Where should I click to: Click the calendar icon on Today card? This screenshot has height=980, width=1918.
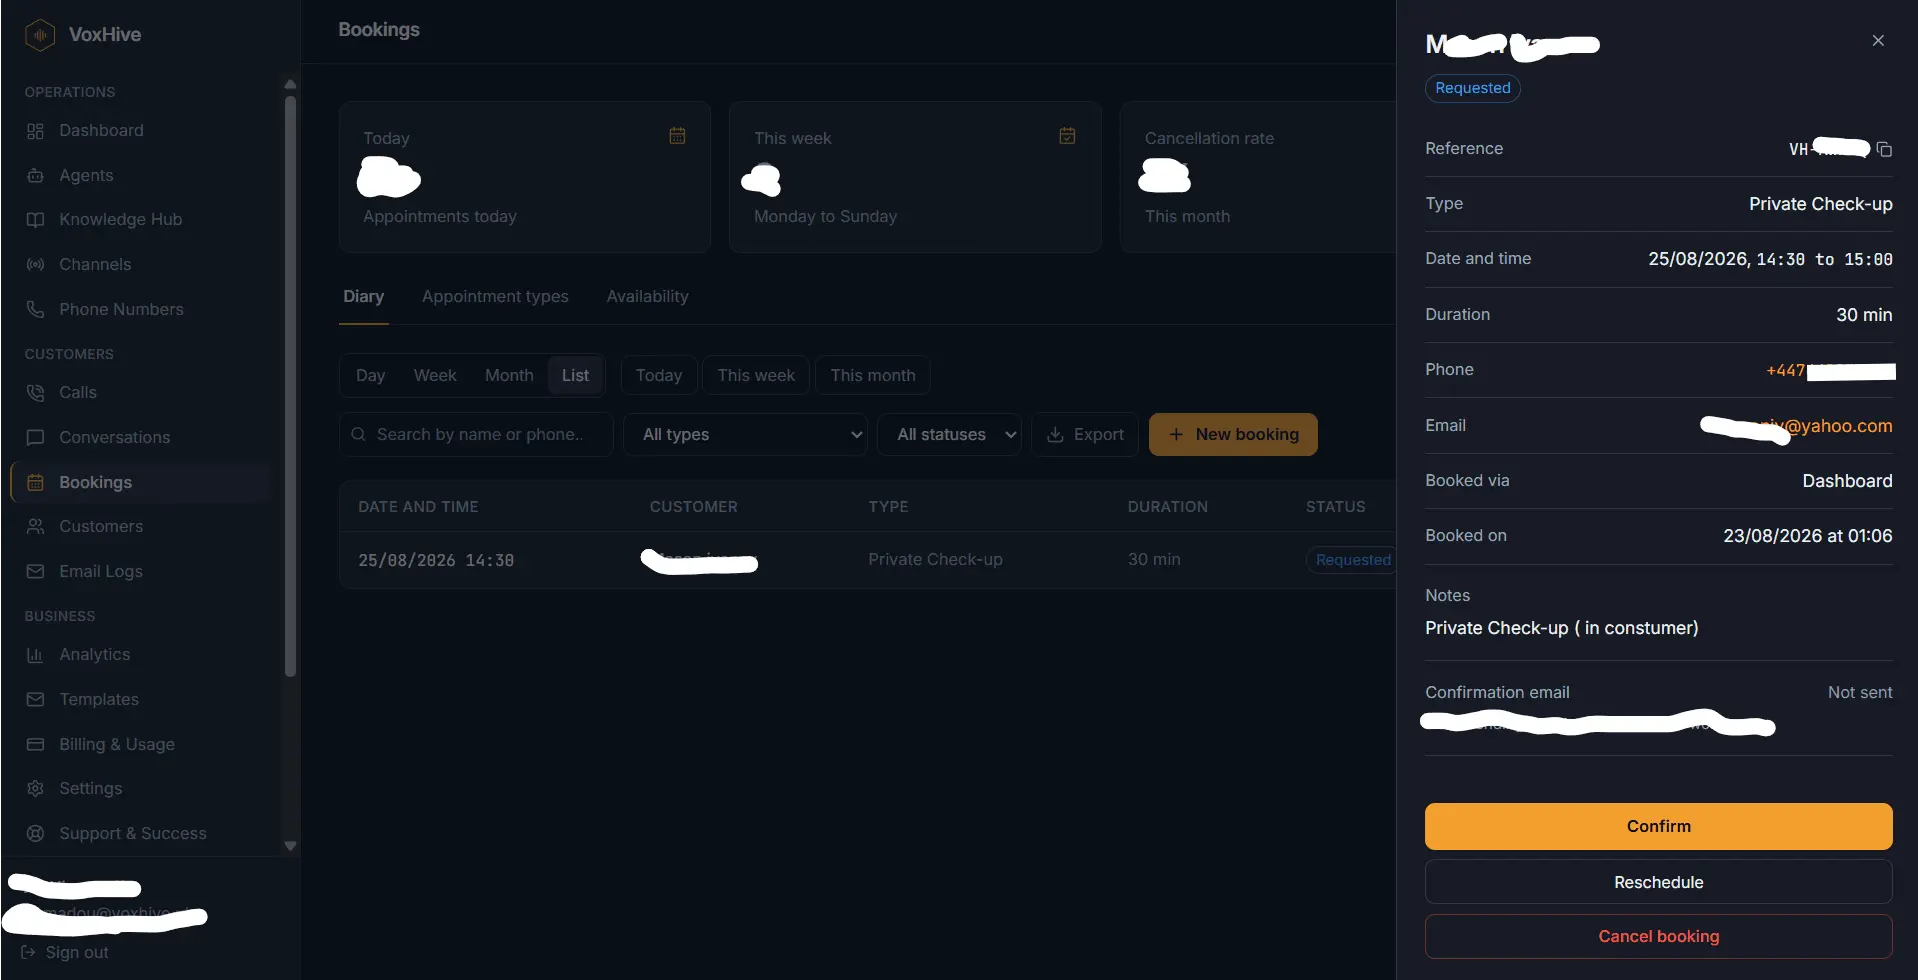coord(677,135)
